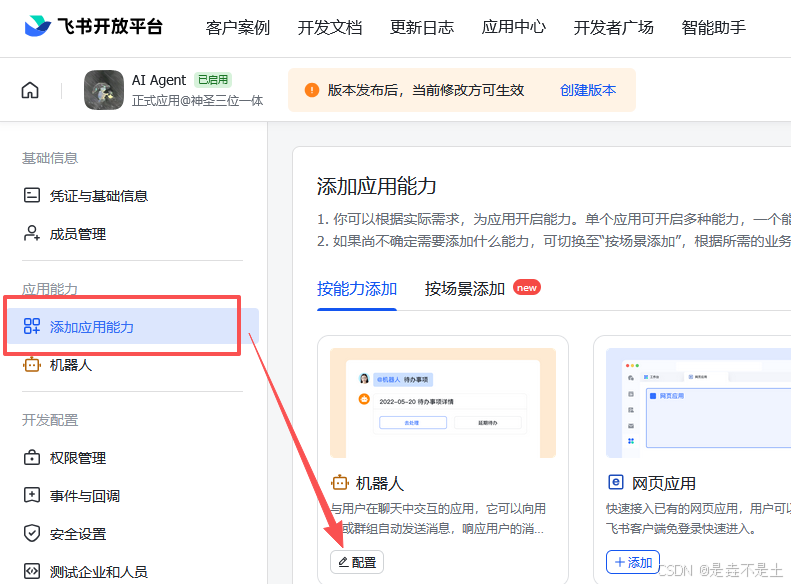This screenshot has width=791, height=584.
Task: Click 正式应用@神圣三位一体 subtitle text
Action: (x=197, y=100)
